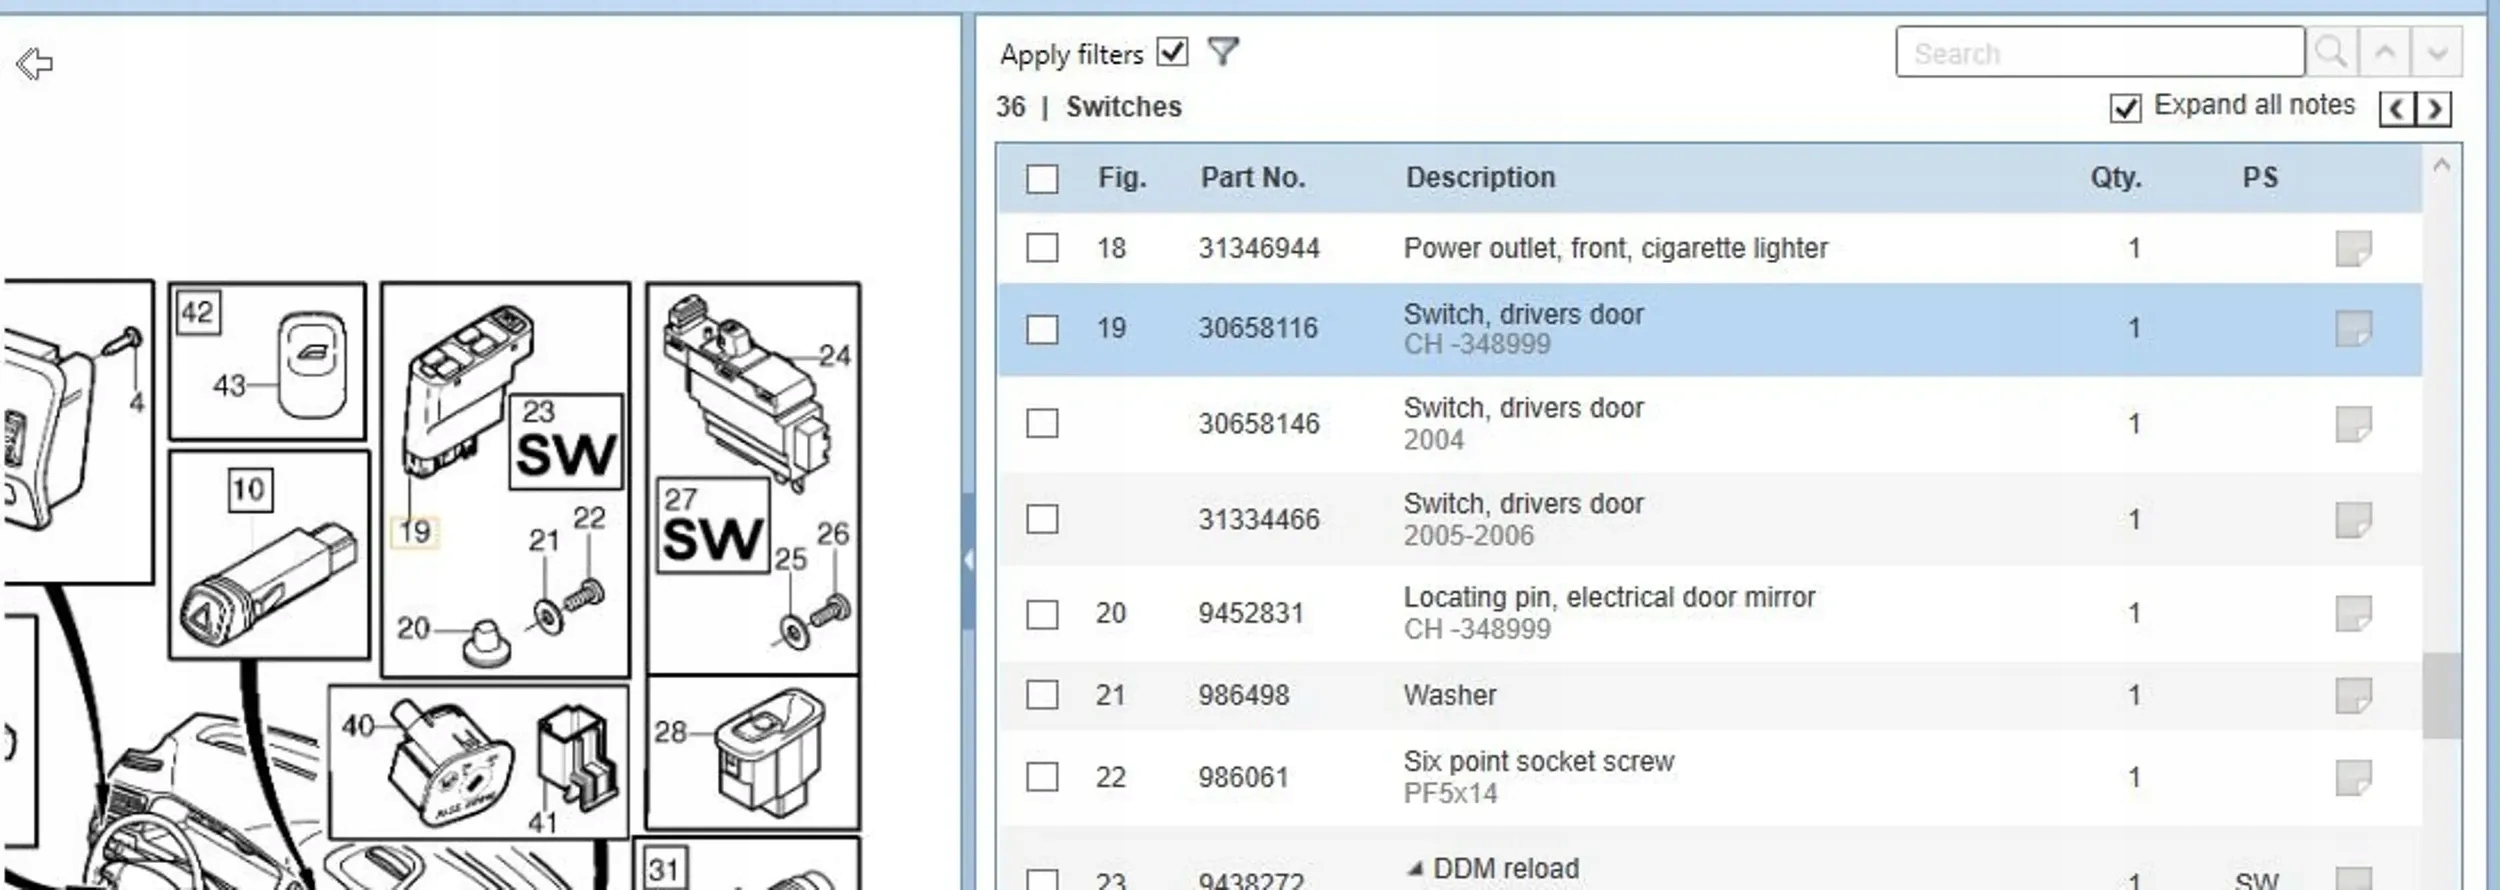Sort by Part No. column header
2500x890 pixels.
click(1253, 178)
